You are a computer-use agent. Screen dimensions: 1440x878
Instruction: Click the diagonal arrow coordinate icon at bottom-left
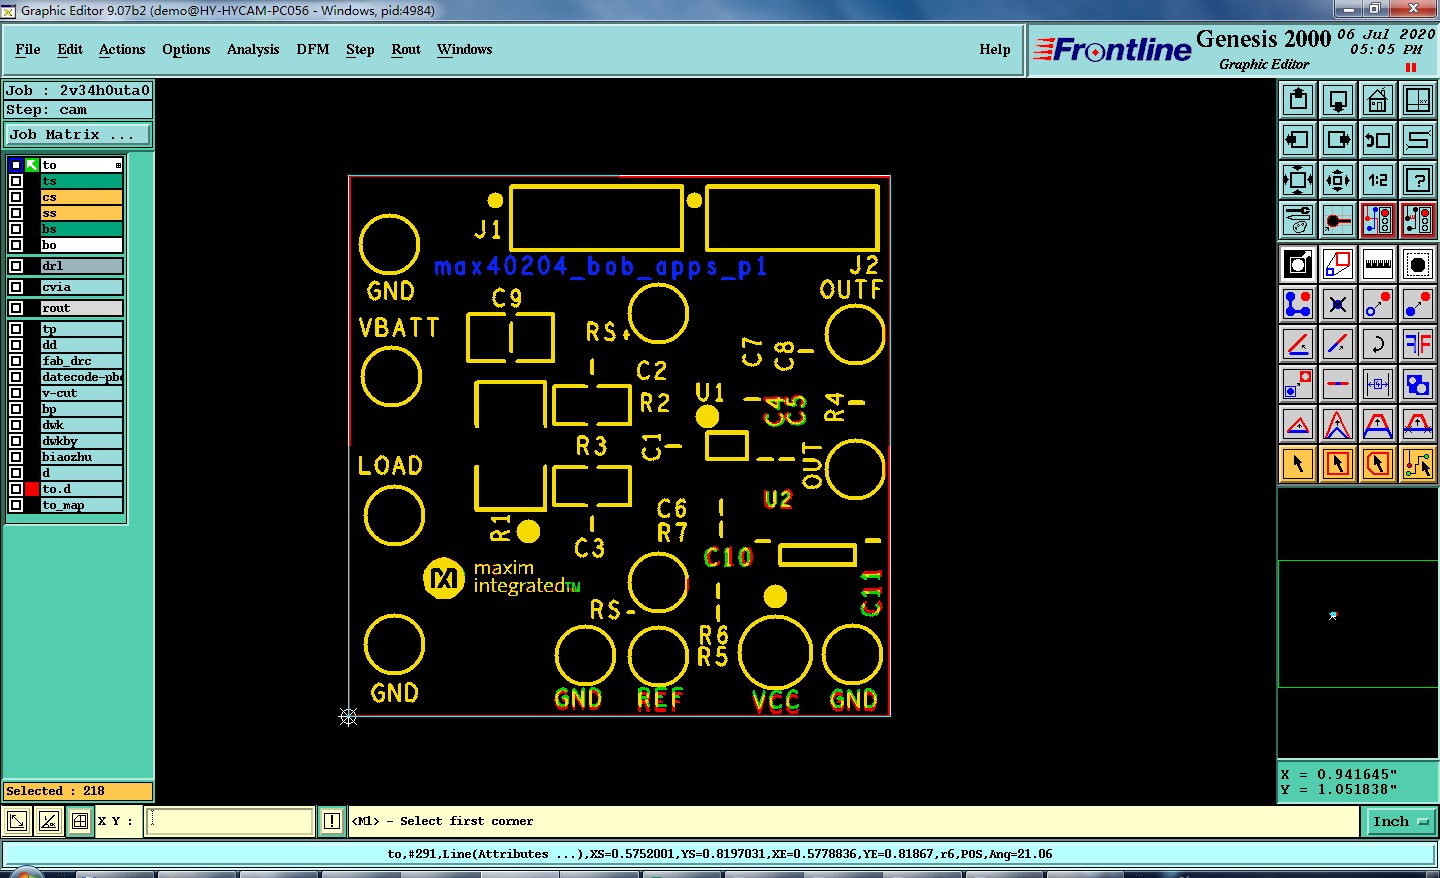tap(17, 821)
